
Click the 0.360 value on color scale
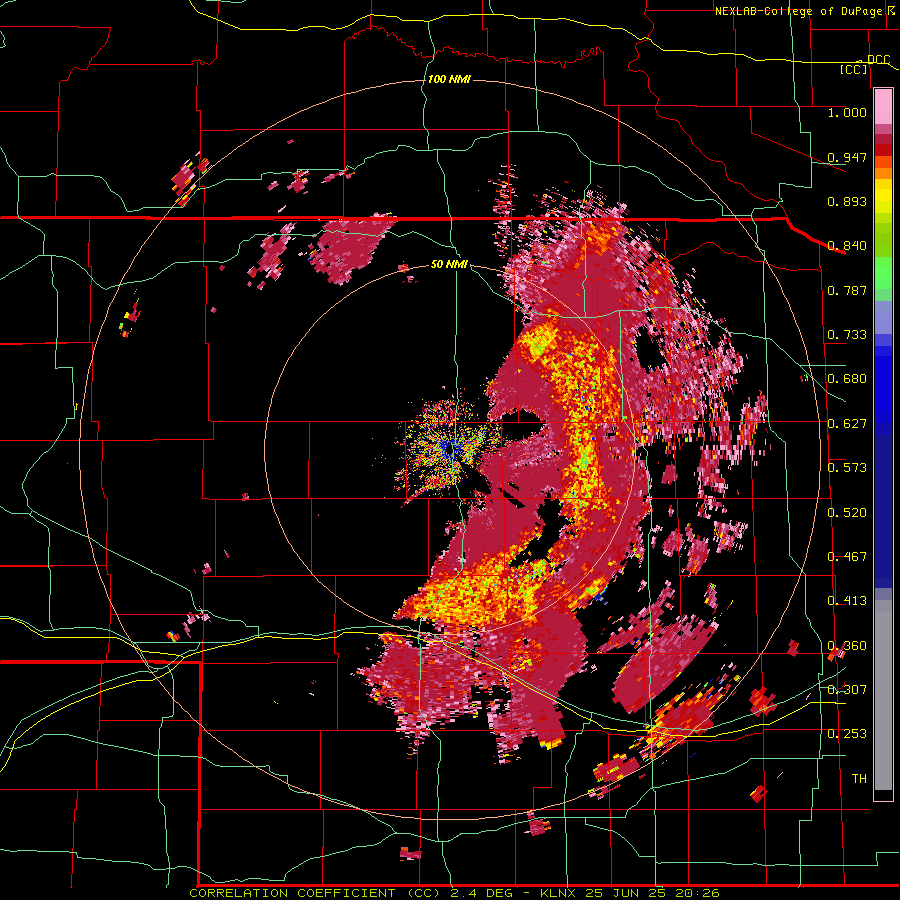(847, 646)
